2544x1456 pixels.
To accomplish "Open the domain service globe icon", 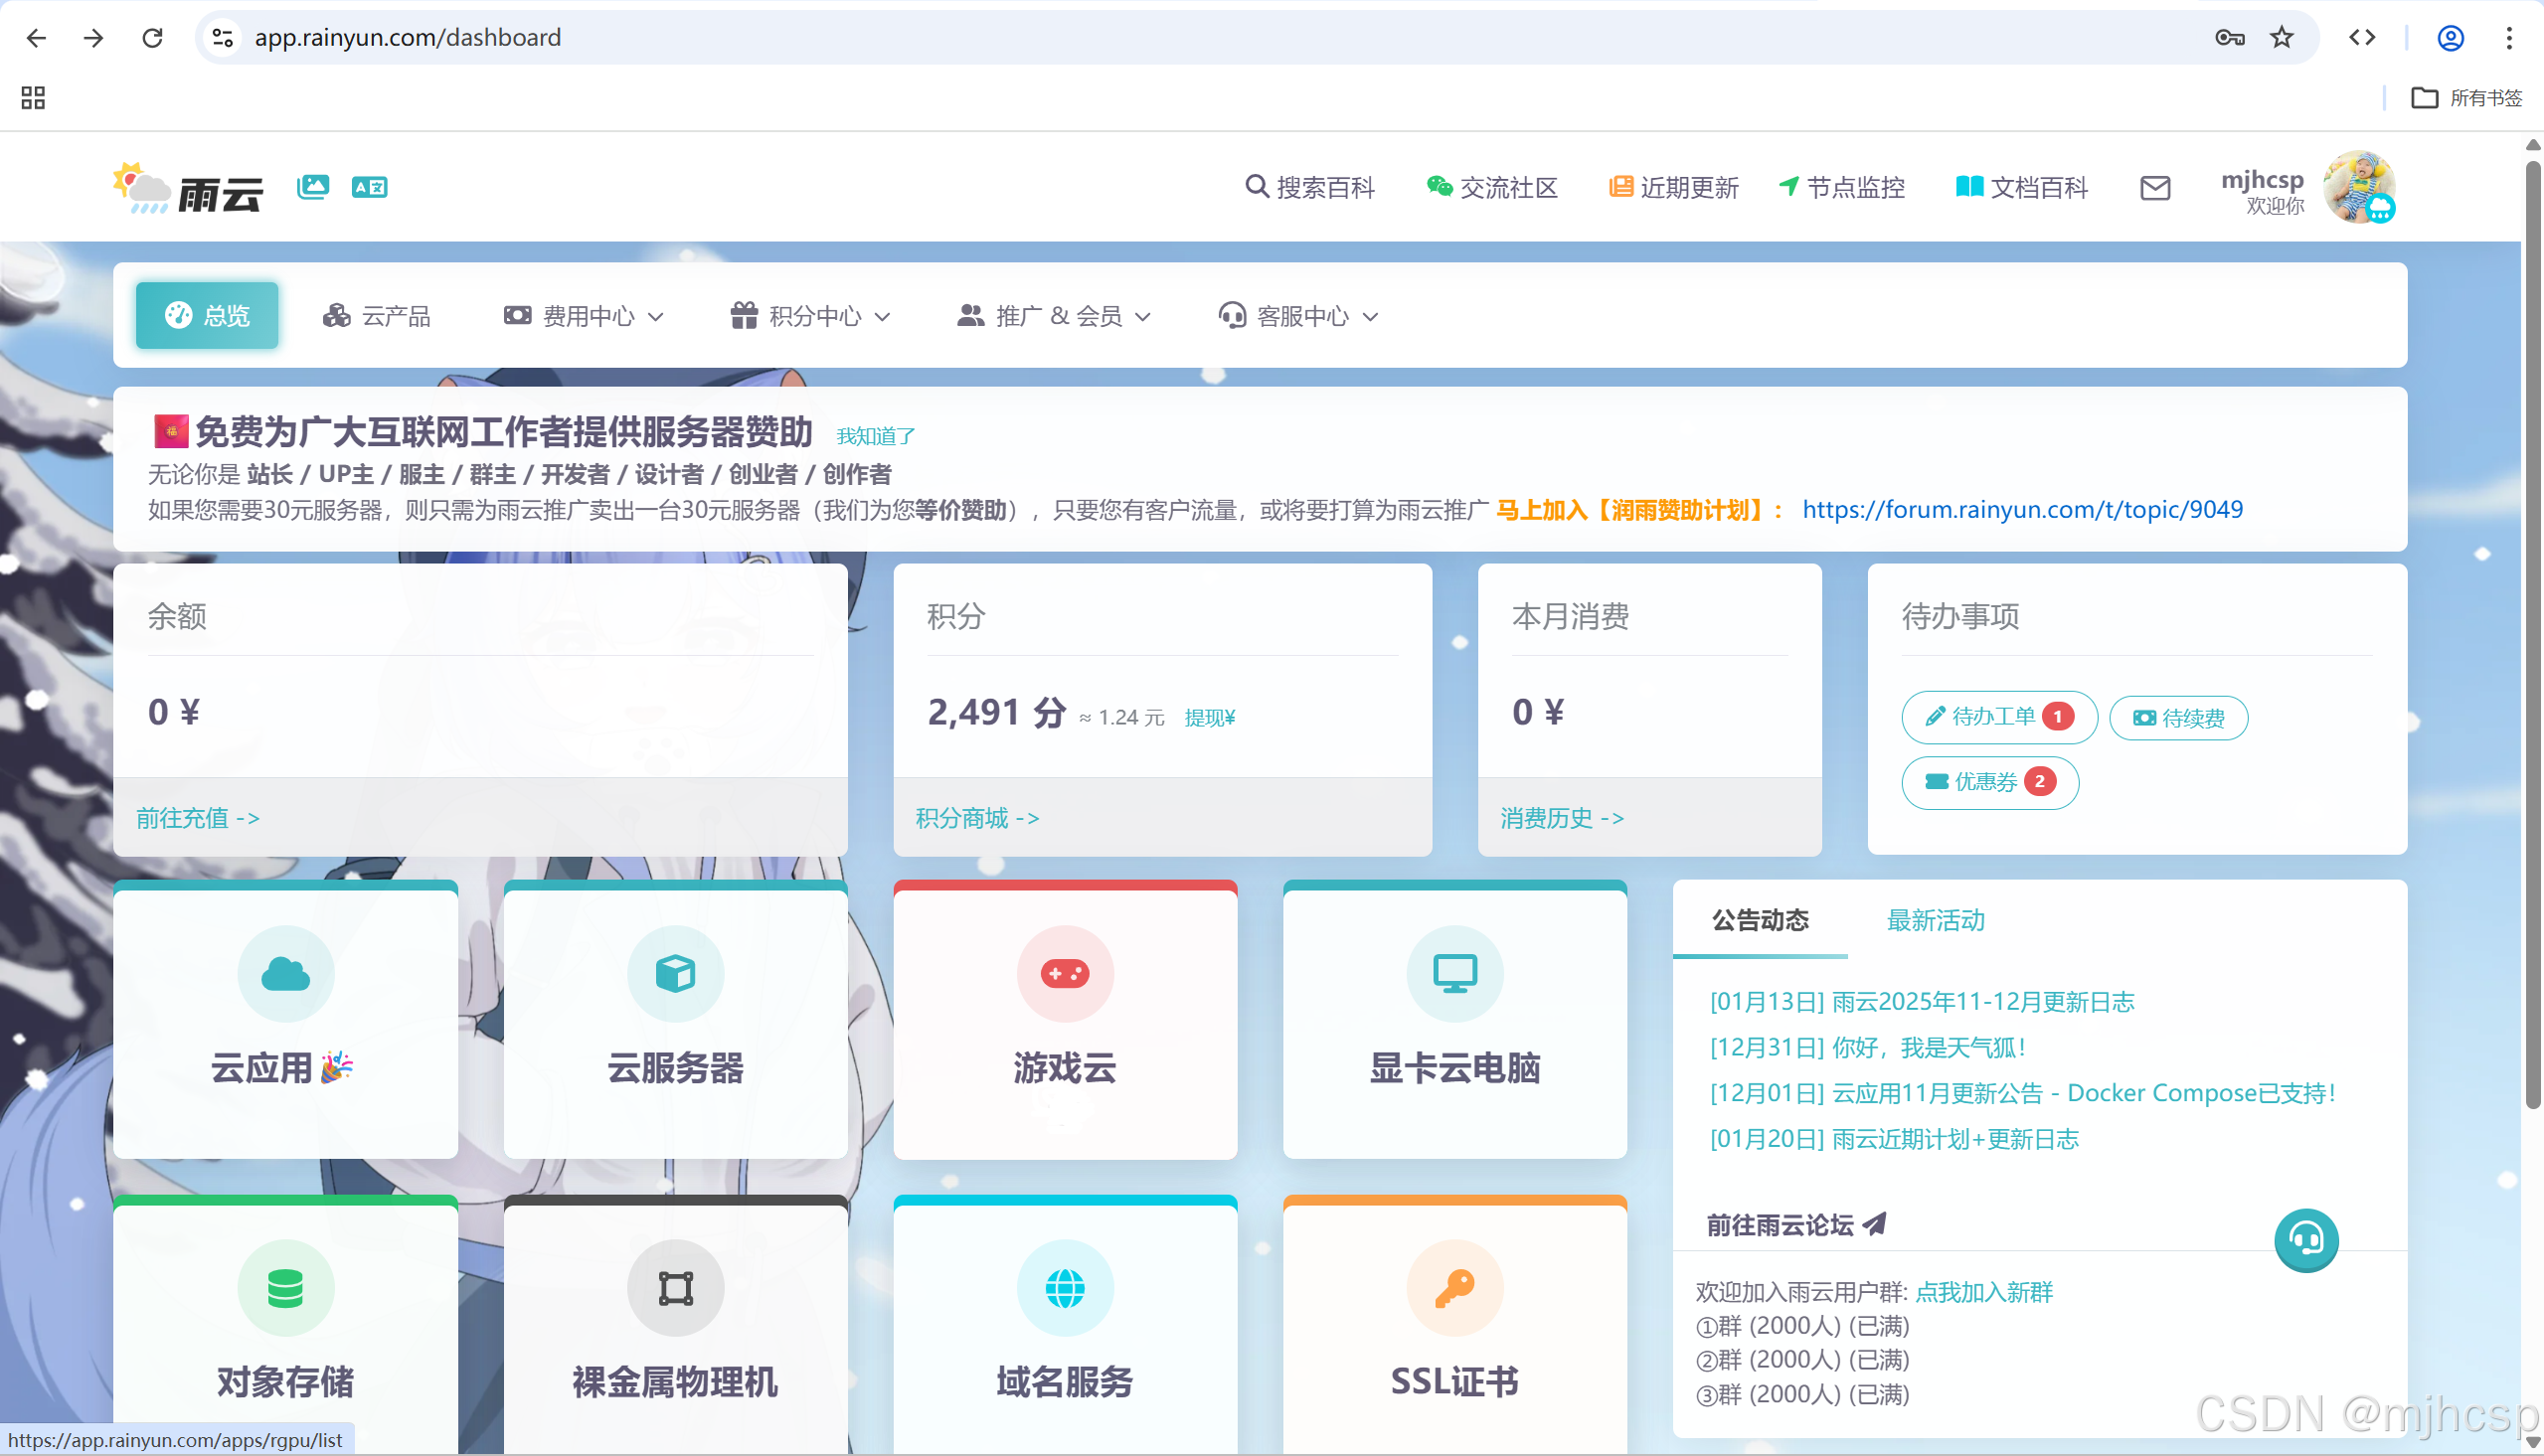I will click(x=1064, y=1288).
